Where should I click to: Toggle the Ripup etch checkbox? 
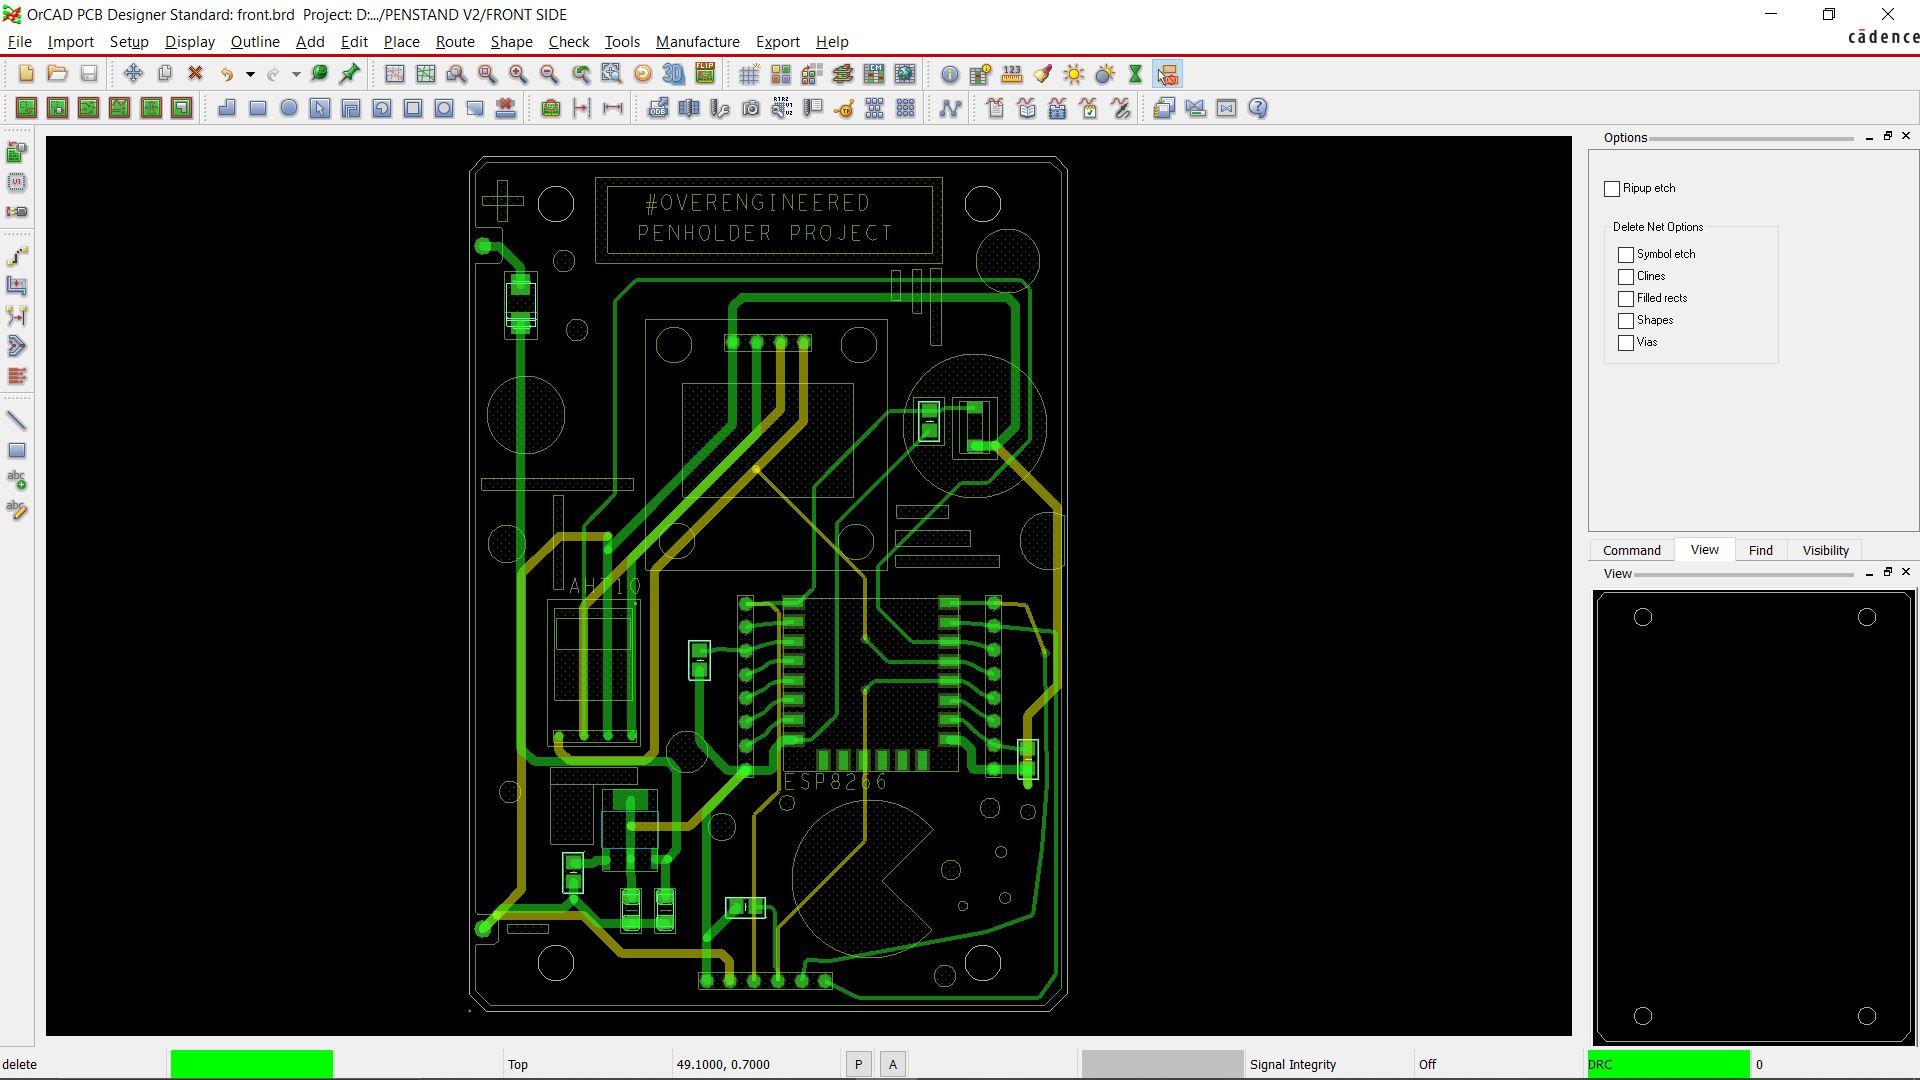pos(1611,187)
